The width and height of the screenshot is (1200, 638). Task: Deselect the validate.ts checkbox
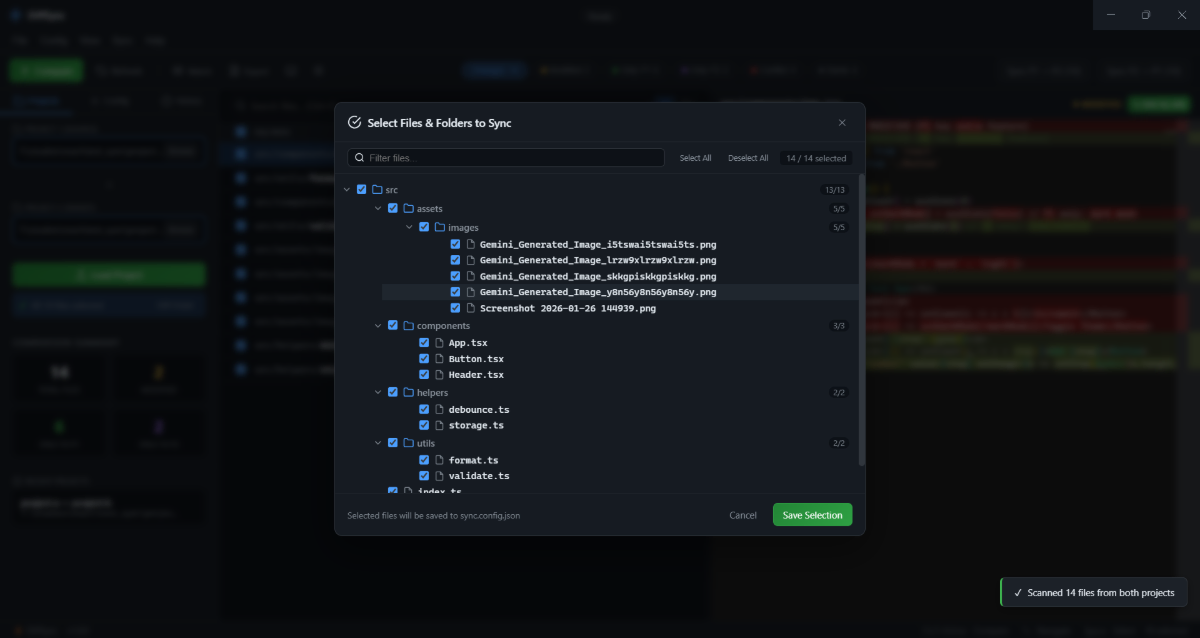click(424, 476)
